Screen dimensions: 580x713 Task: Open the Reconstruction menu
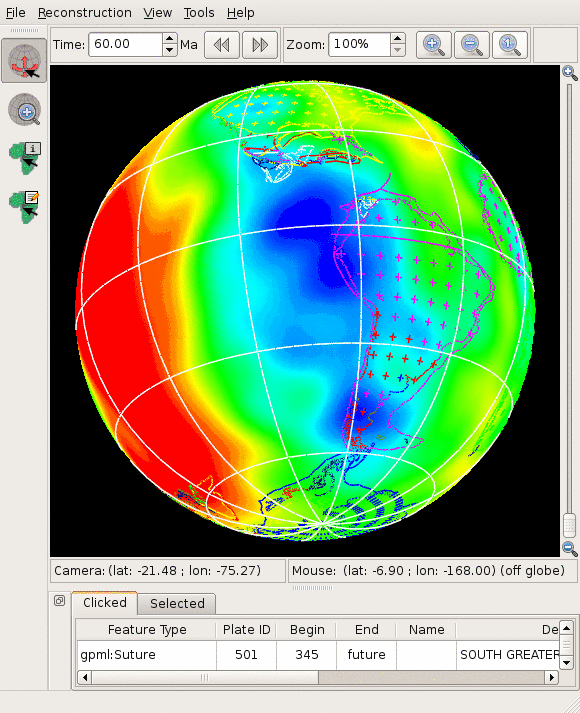85,13
